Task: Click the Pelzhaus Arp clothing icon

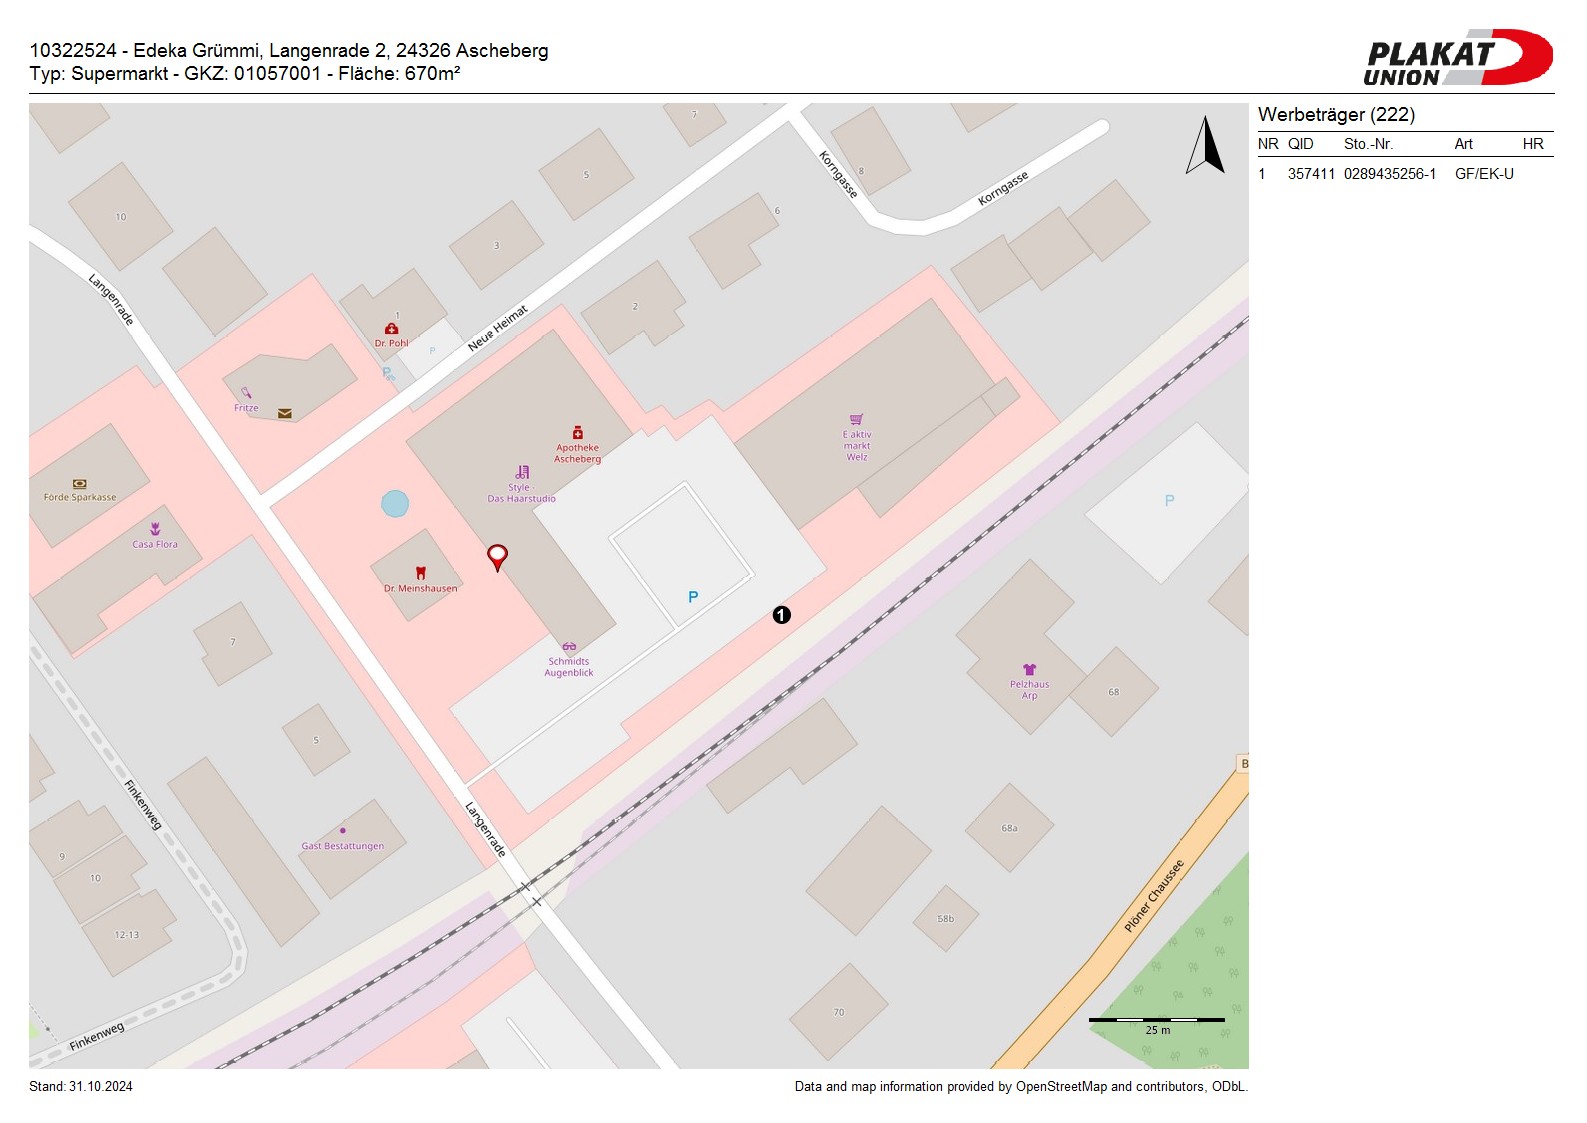Action: point(1029,670)
